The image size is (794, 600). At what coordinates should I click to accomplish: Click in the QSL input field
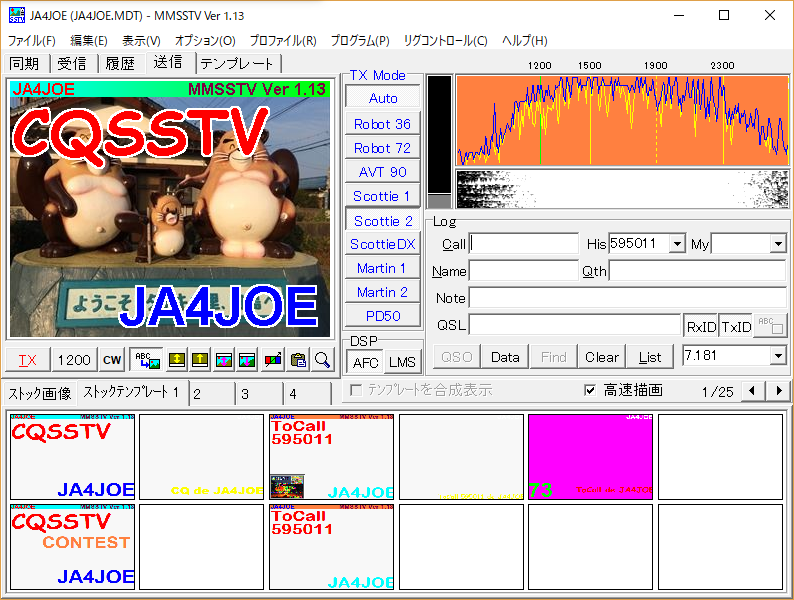[x=575, y=325]
